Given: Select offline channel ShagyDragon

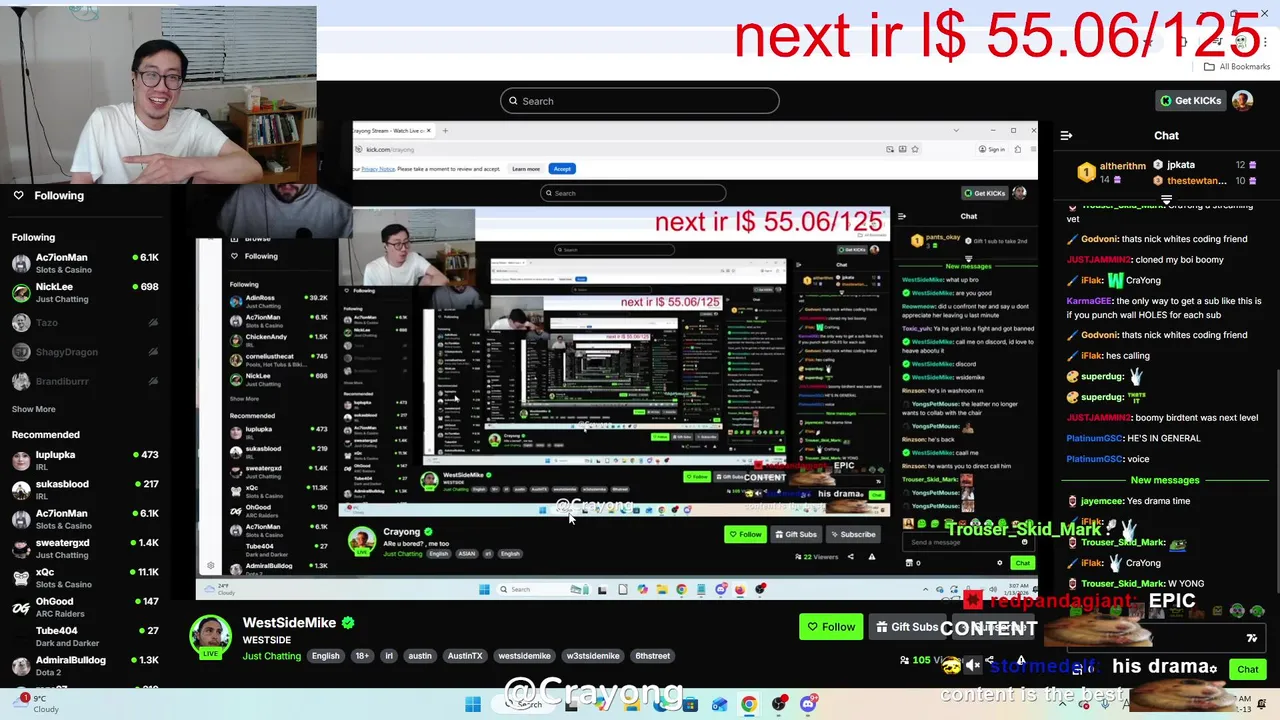Looking at the screenshot, I should 85,352.
